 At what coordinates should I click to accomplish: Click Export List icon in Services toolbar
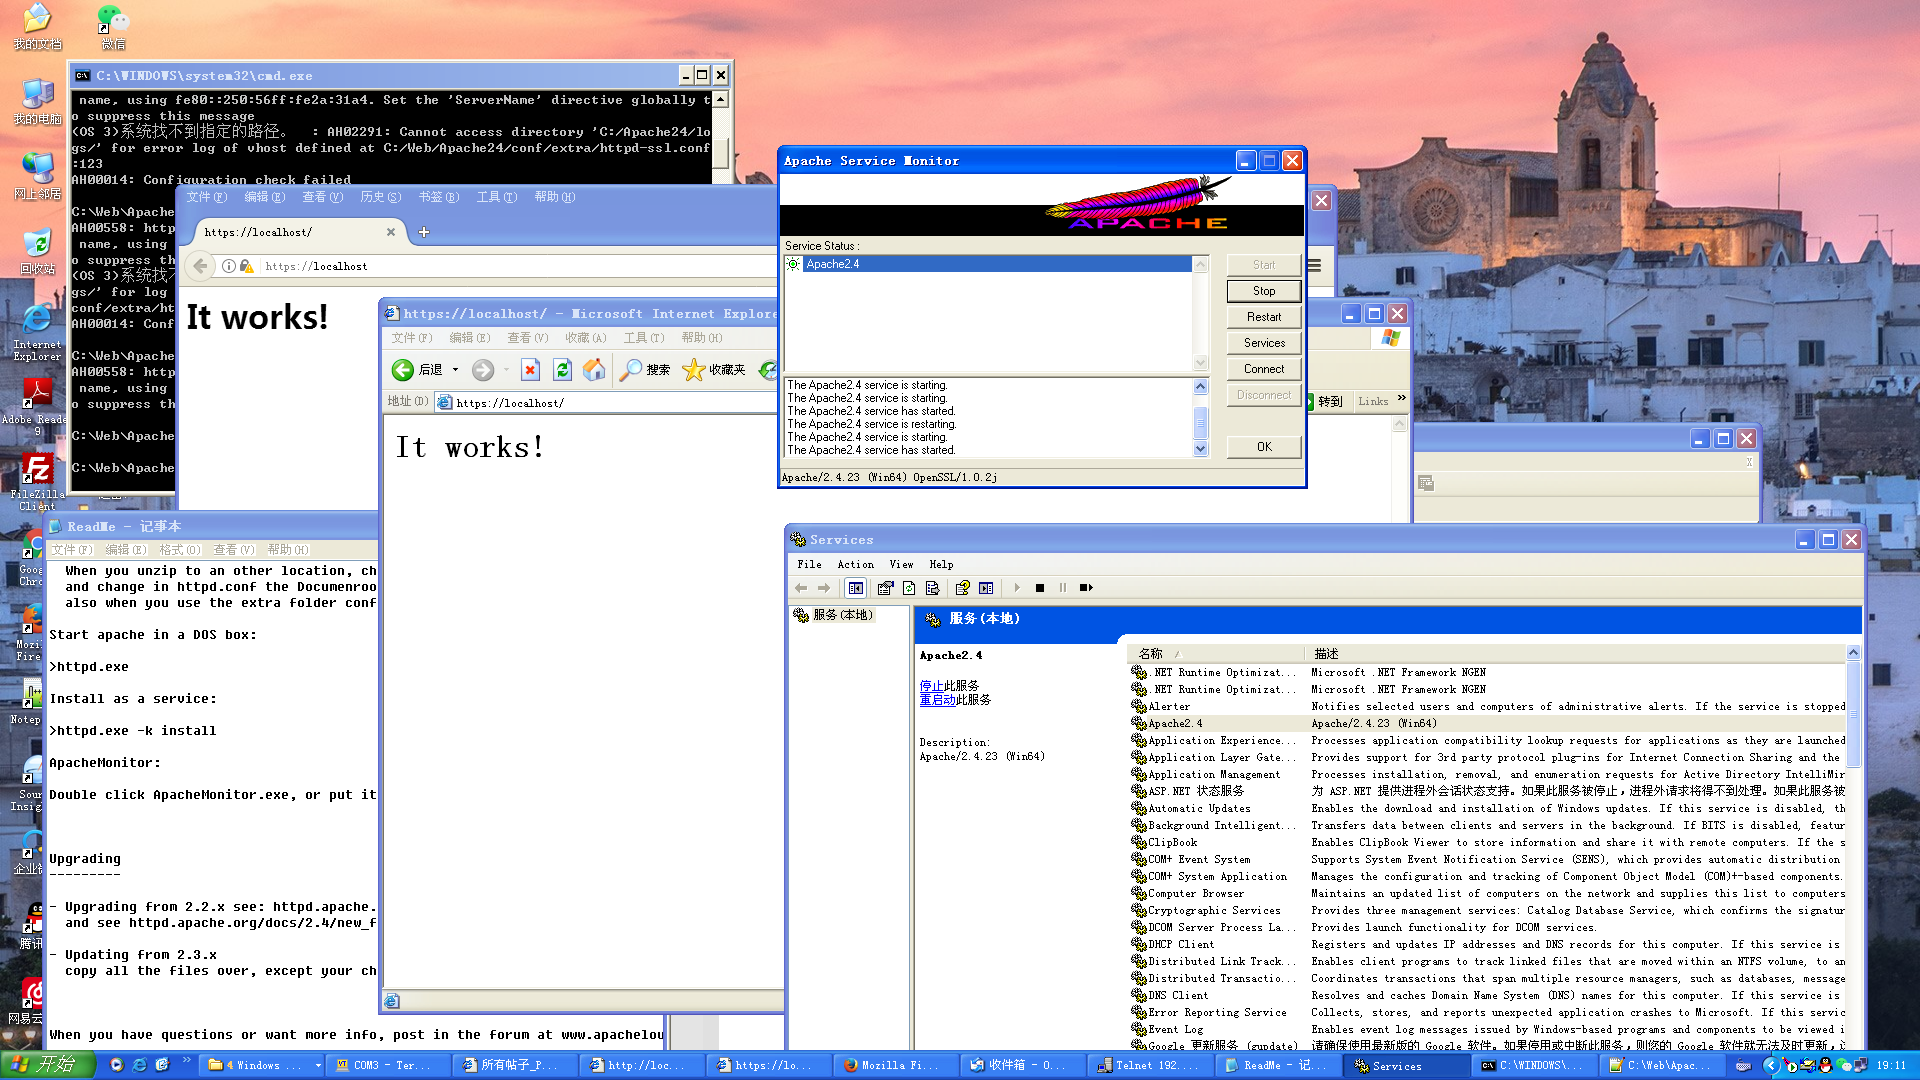(933, 588)
